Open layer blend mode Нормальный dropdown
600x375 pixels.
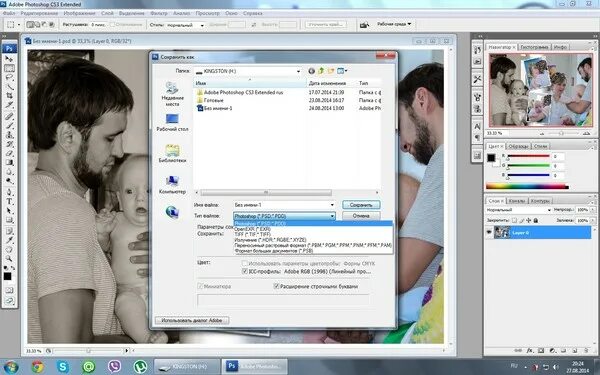518,210
